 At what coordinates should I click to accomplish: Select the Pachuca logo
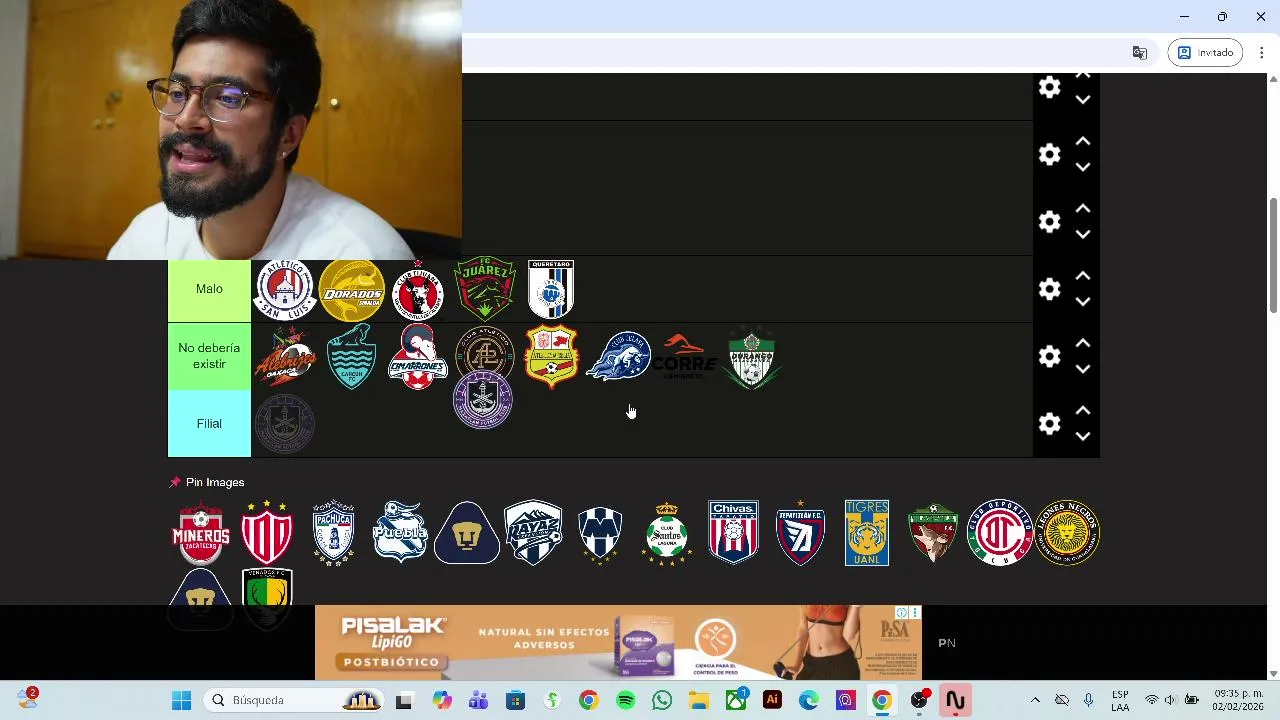pos(333,533)
